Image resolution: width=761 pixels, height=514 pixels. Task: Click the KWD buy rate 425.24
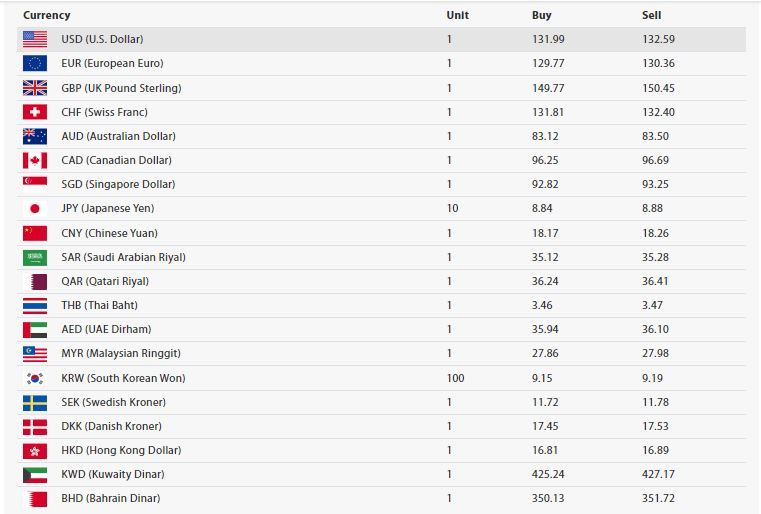(548, 474)
